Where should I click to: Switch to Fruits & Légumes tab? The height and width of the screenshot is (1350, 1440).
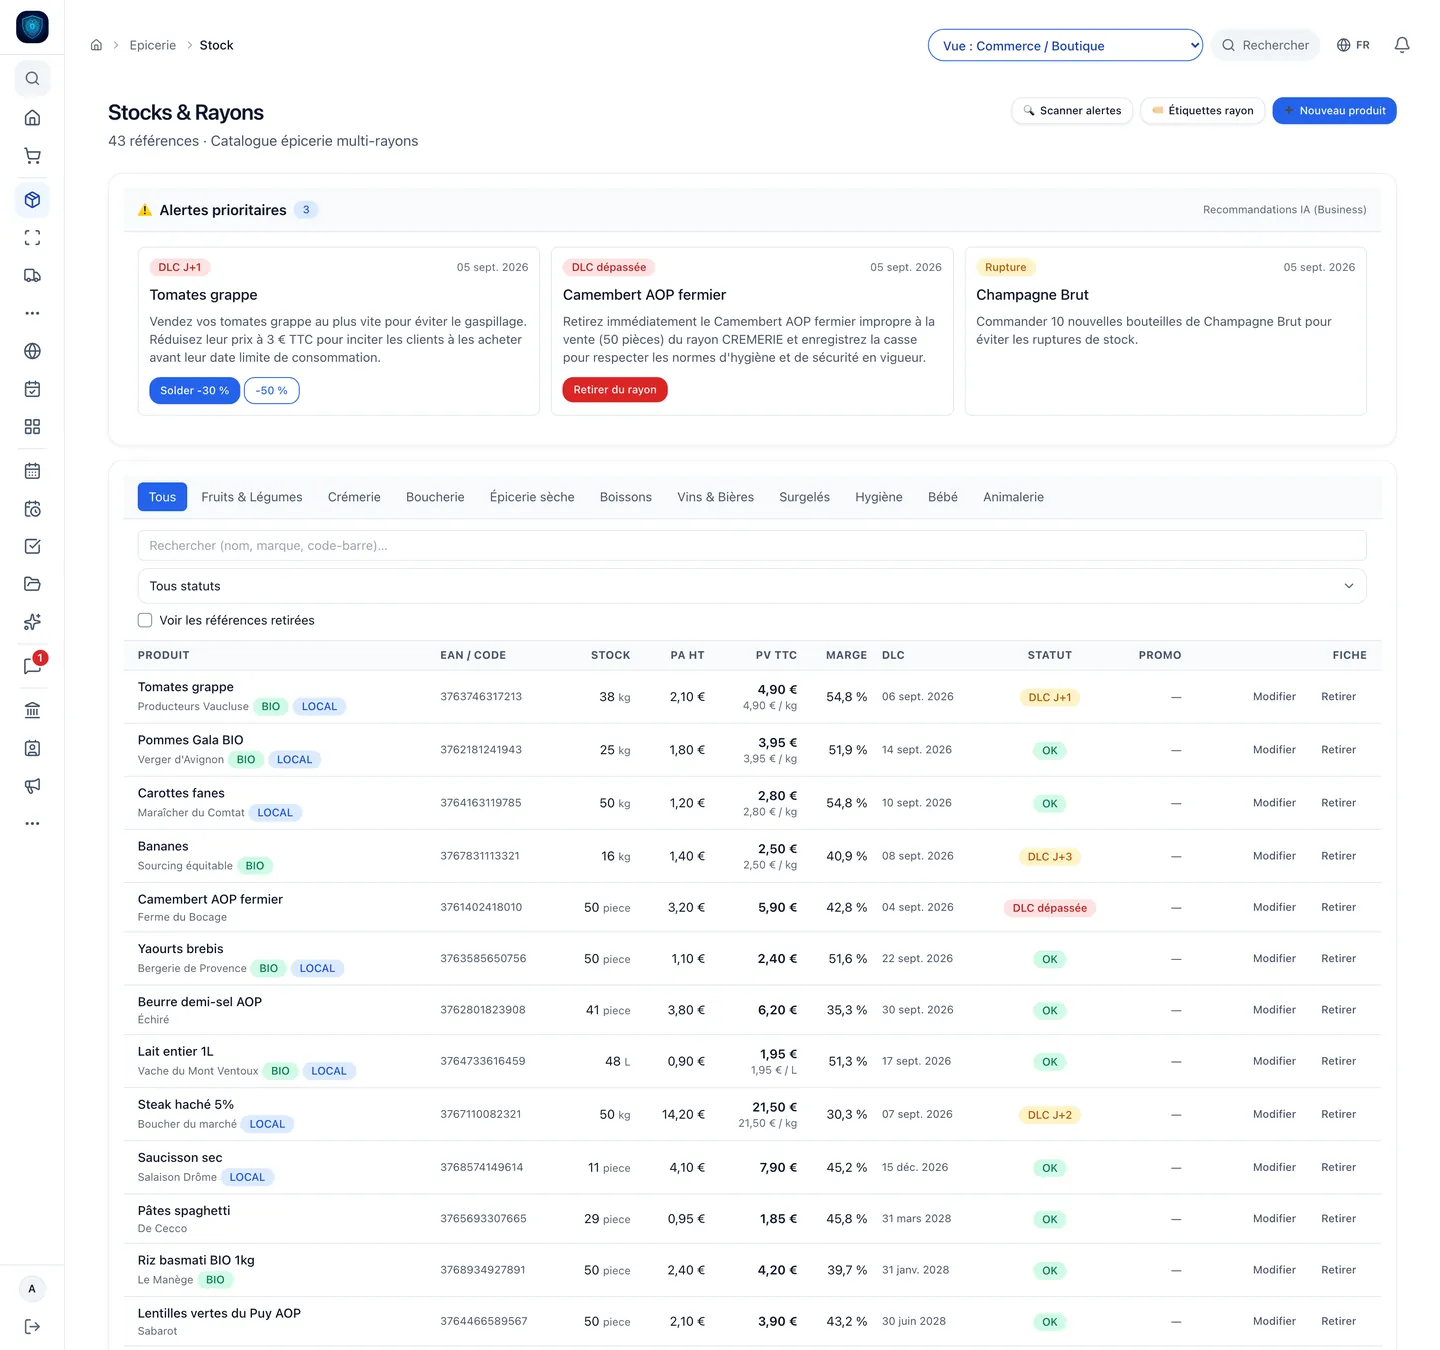pos(252,497)
